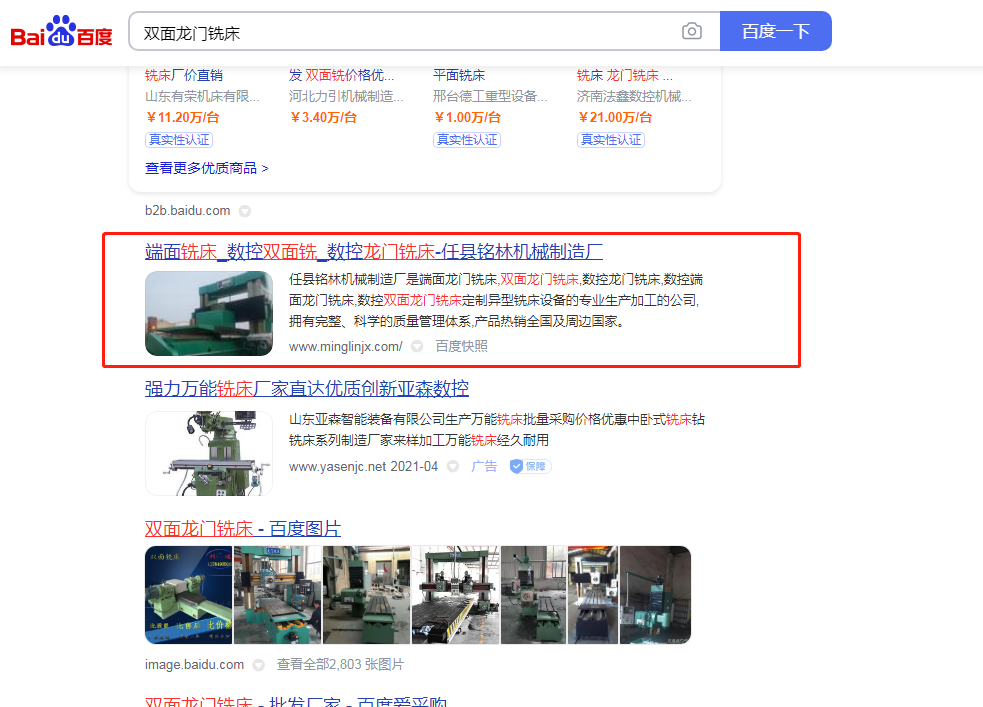
Task: Click www.minglinjx.com/ URL
Action: point(345,346)
